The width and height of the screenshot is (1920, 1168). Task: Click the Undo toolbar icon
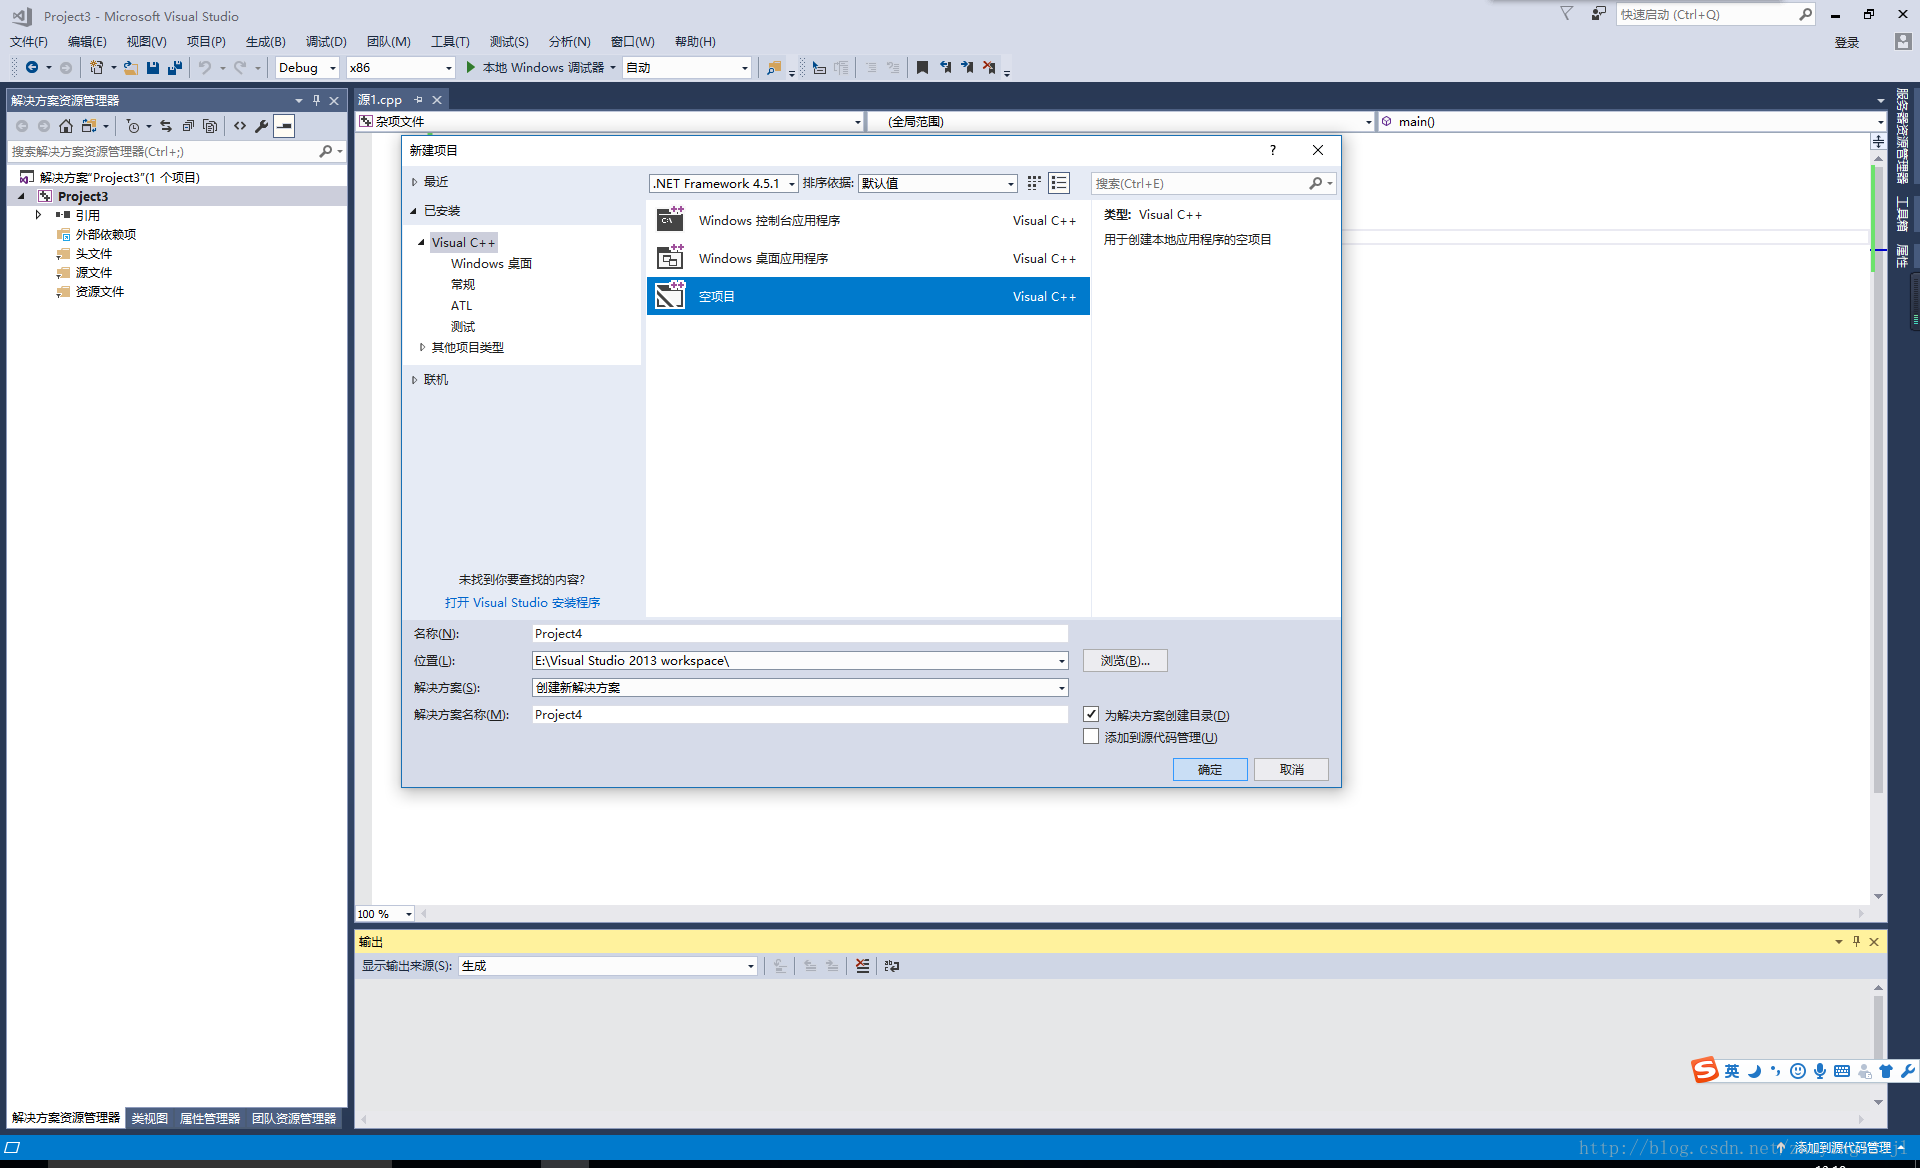coord(204,67)
